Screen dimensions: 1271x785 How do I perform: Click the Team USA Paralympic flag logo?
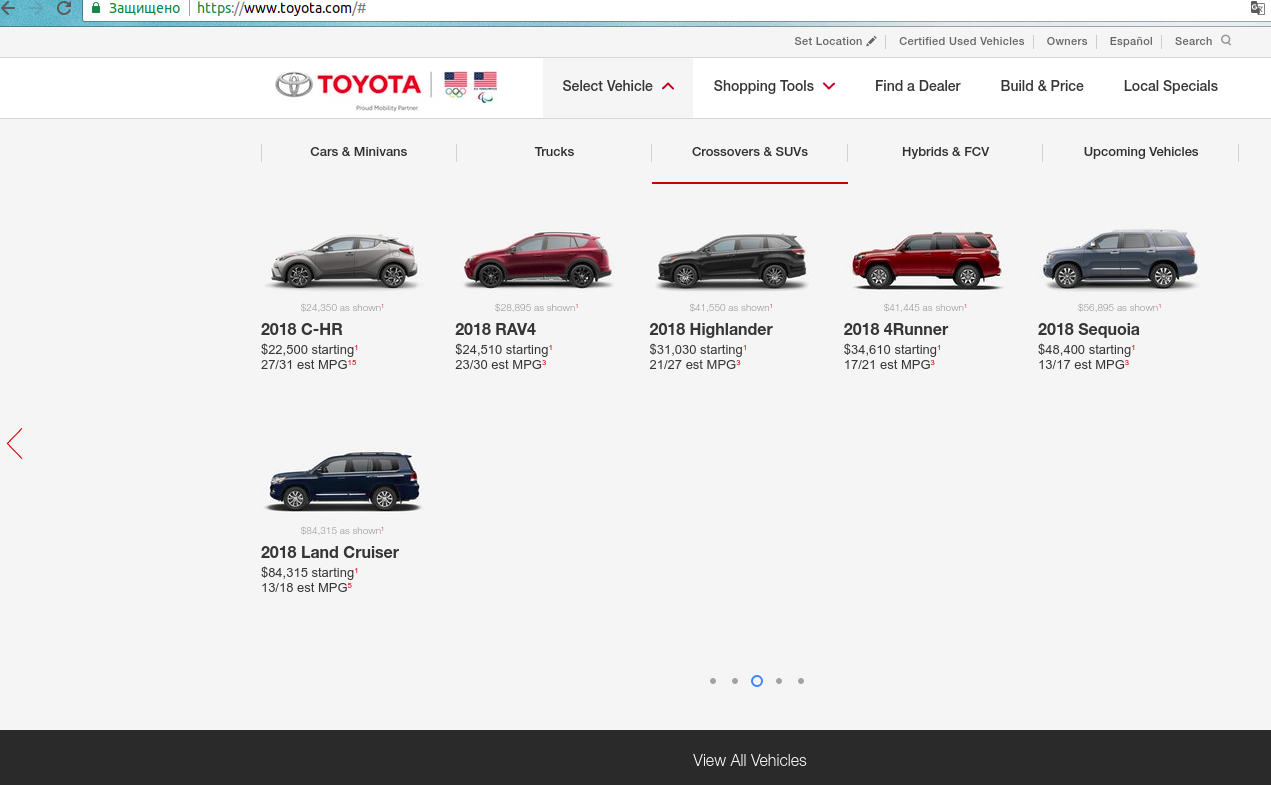pyautogui.click(x=486, y=86)
